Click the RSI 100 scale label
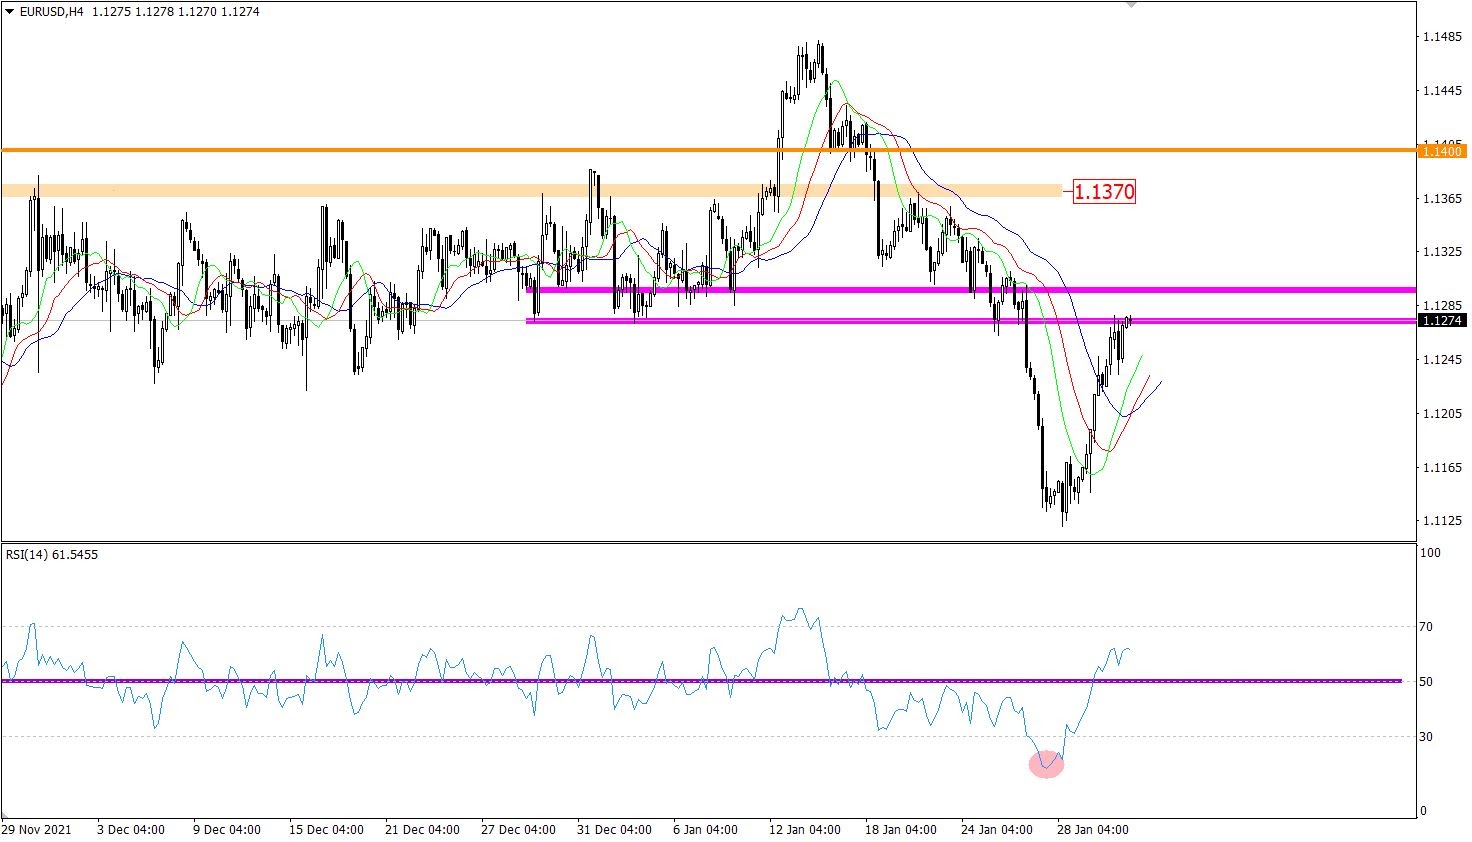Viewport: 1472px width, 842px height. (1430, 553)
